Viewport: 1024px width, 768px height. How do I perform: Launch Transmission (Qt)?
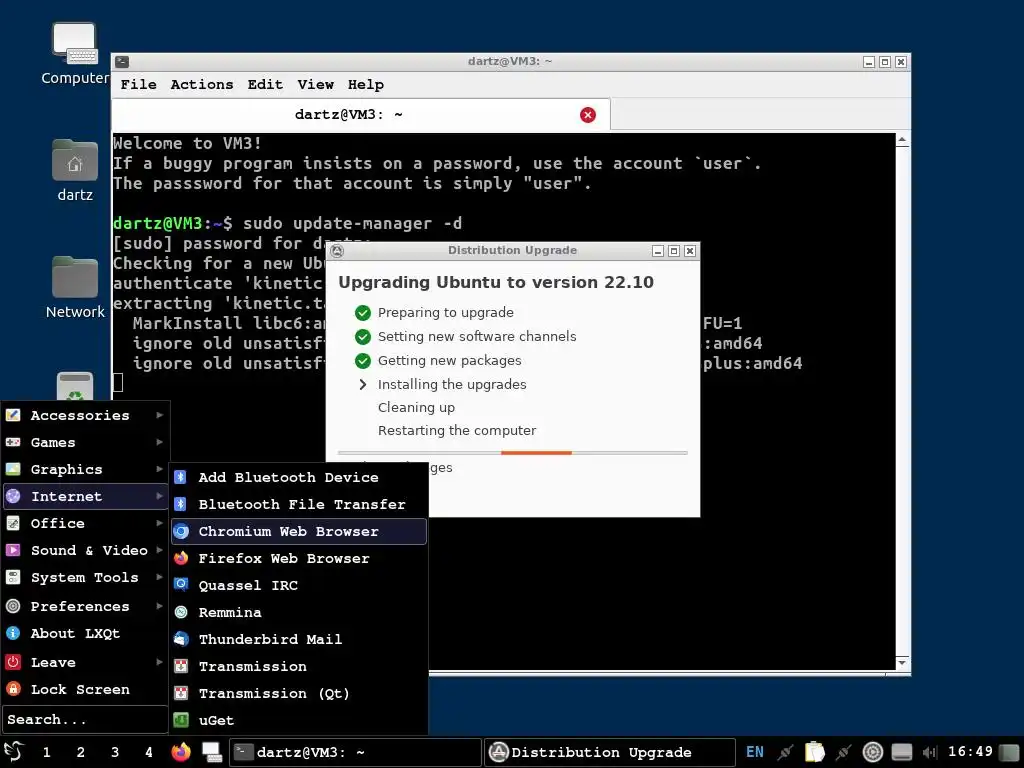[298, 694]
